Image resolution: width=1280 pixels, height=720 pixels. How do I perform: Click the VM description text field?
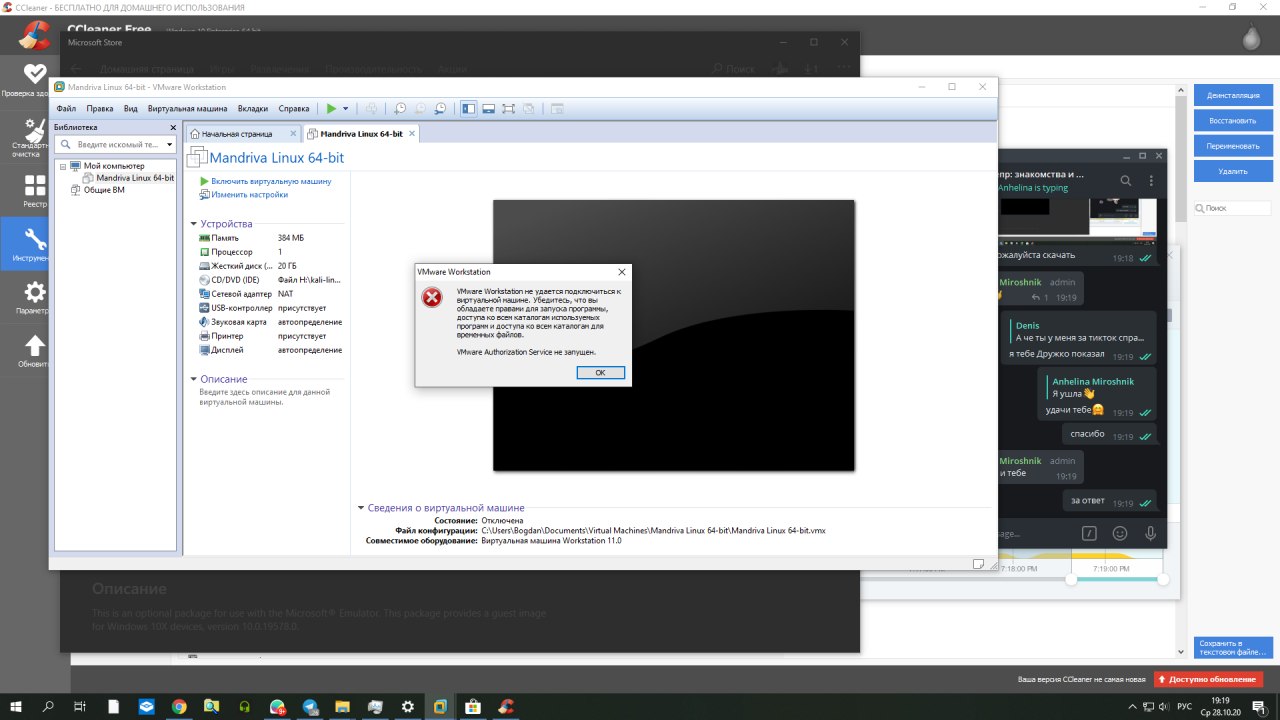(265, 397)
